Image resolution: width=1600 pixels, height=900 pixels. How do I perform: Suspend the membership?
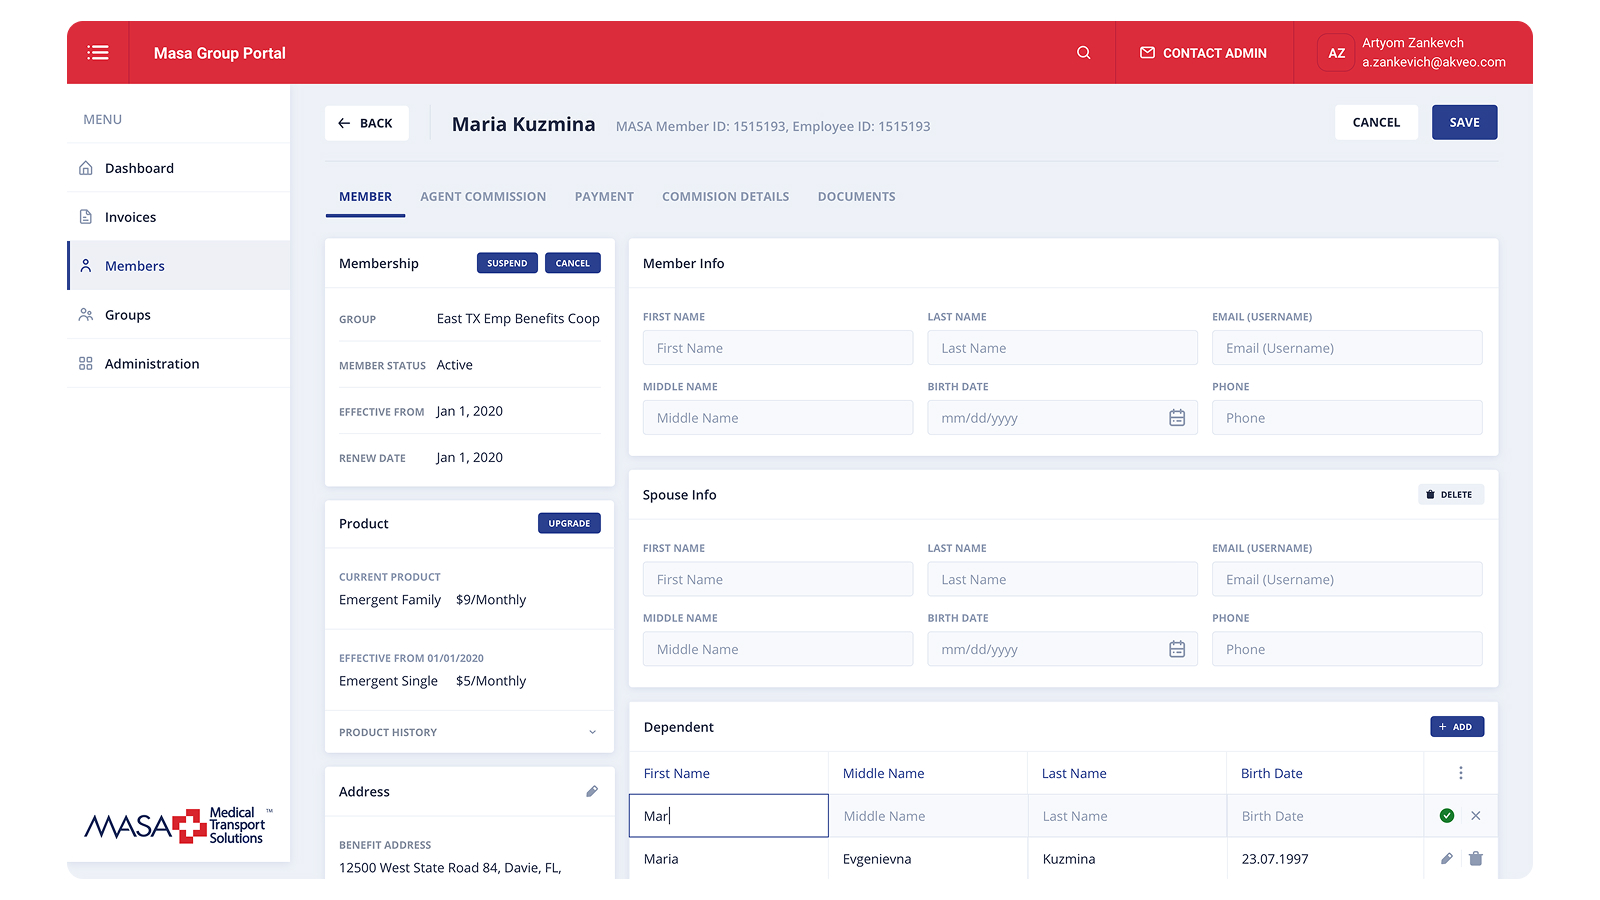(507, 263)
